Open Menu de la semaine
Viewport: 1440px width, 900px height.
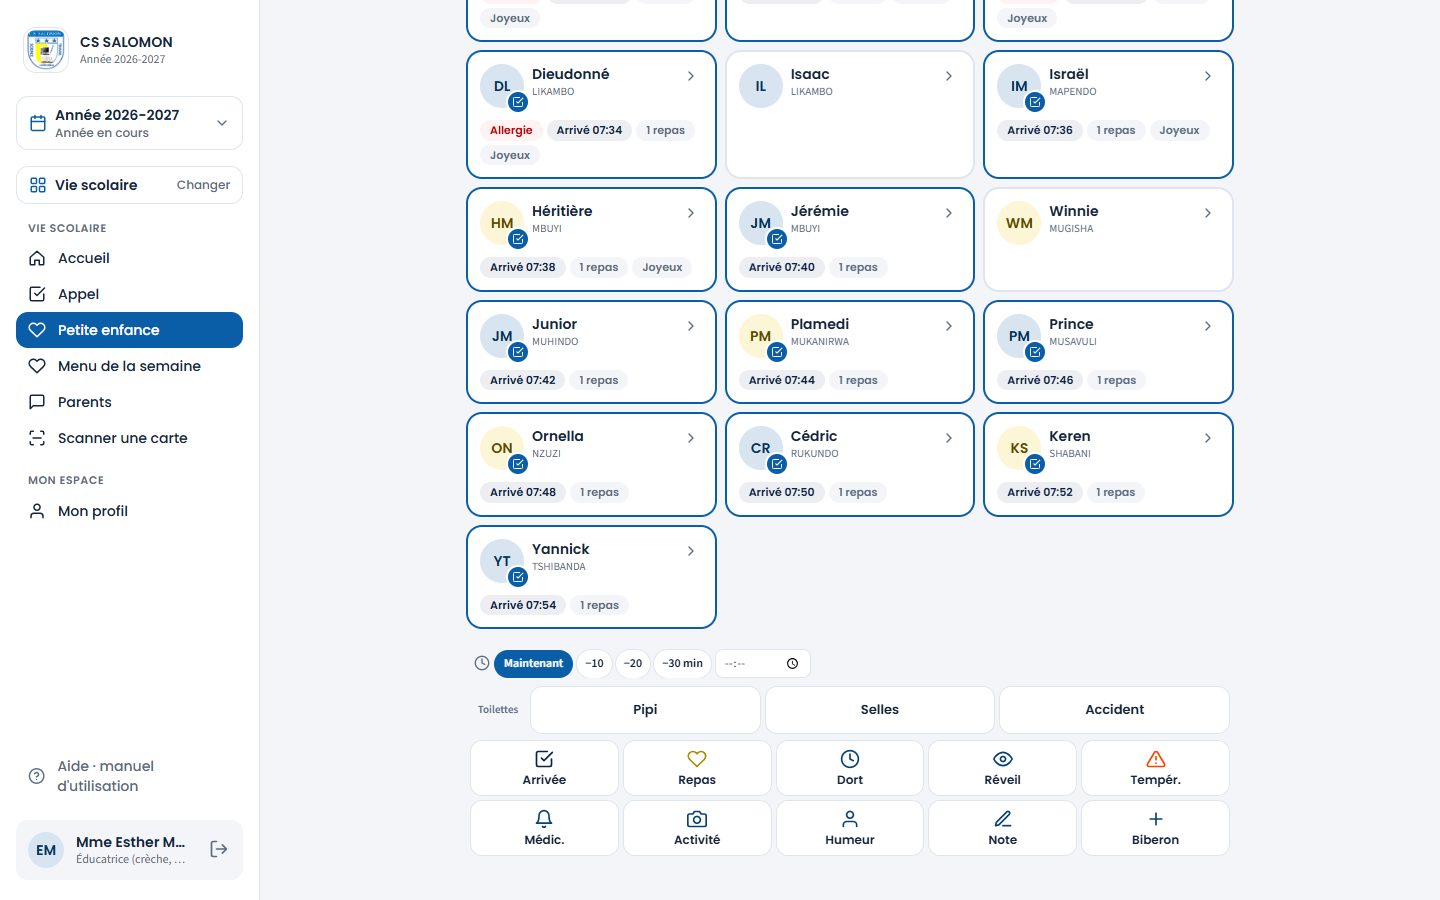pyautogui.click(x=129, y=366)
